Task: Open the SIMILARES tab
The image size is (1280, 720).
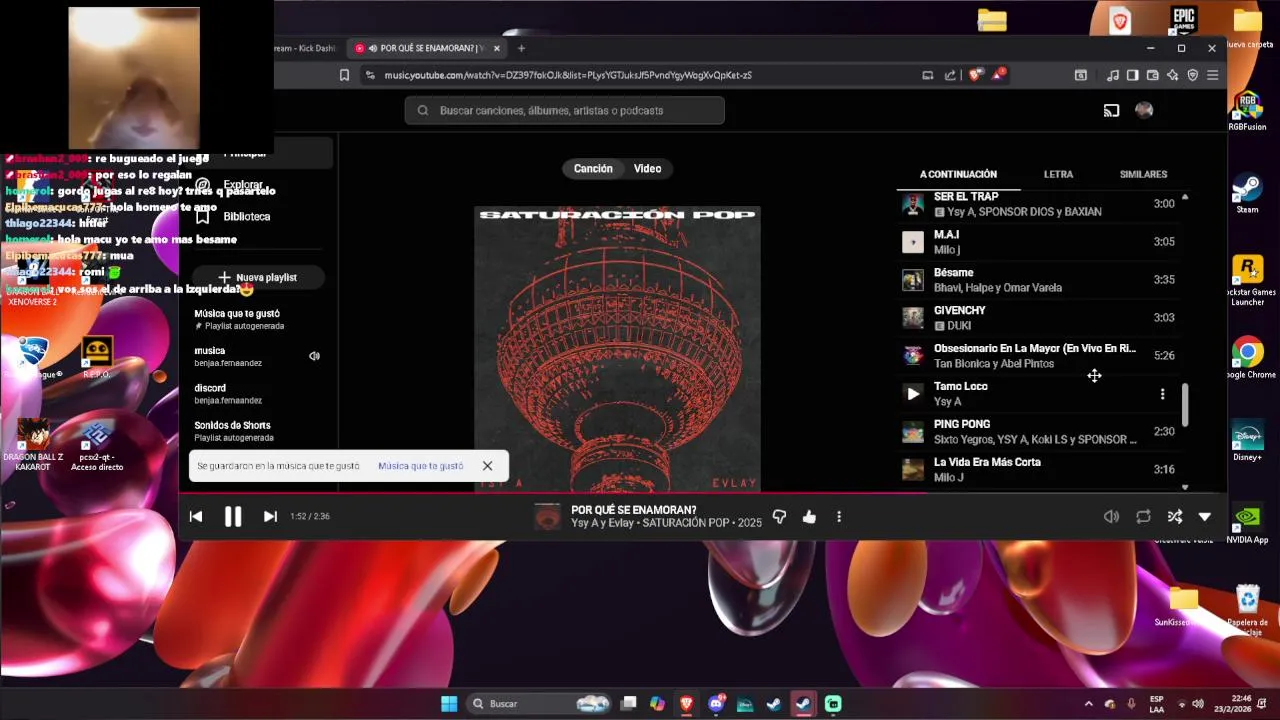Action: click(1143, 174)
